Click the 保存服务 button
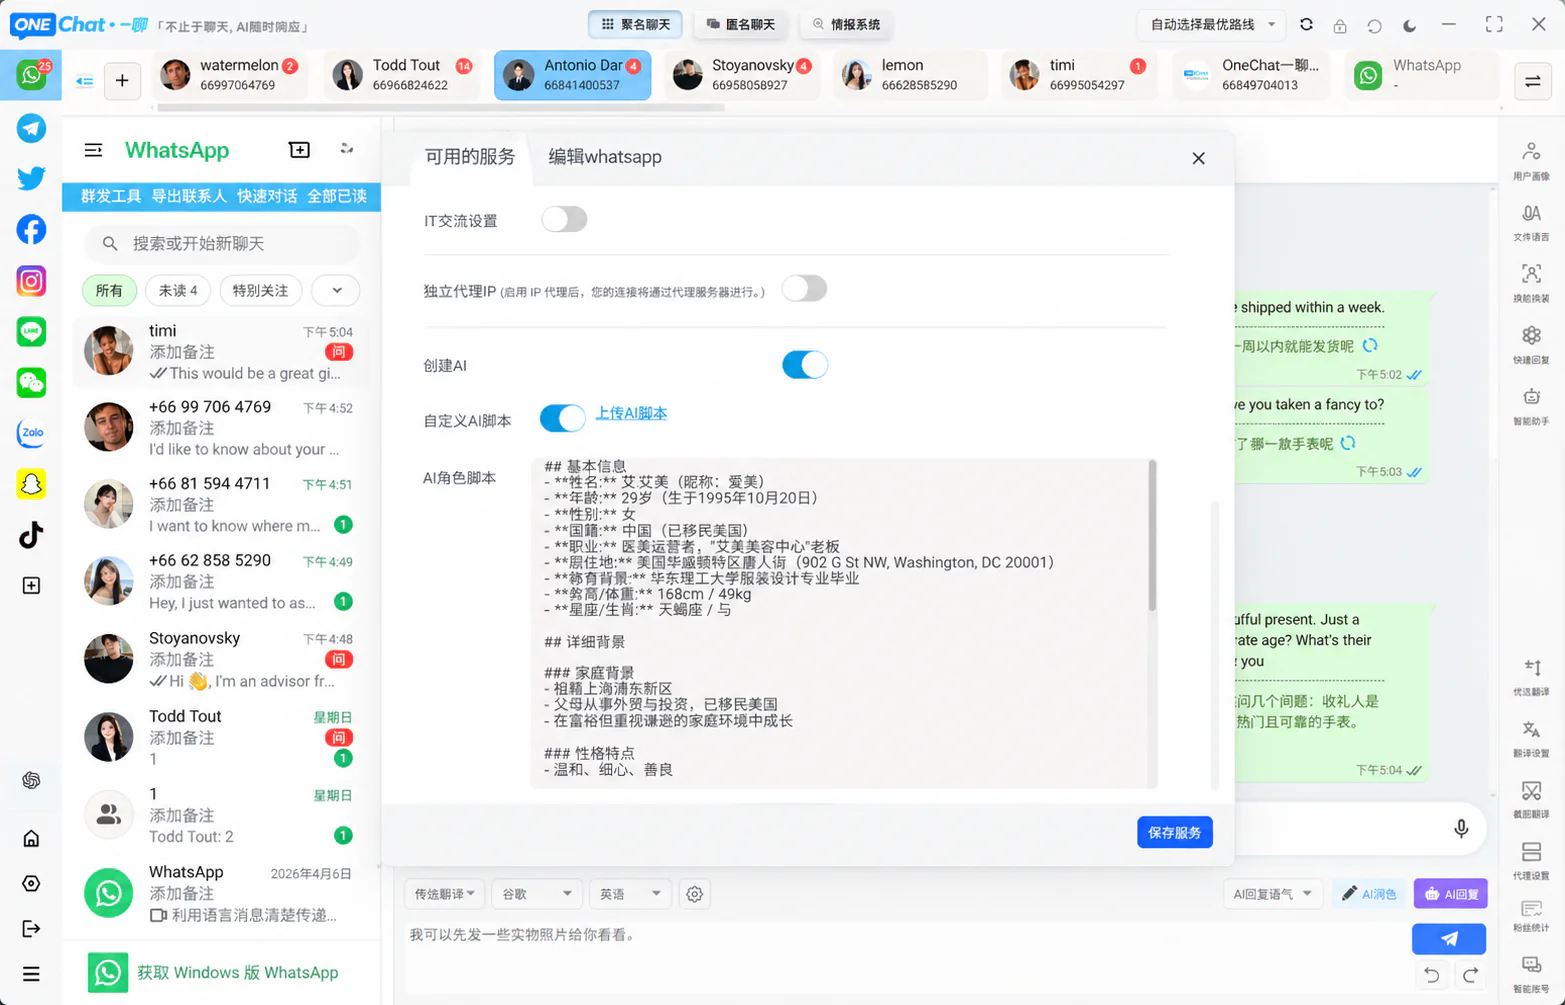Screen dimensions: 1565x1005 (x=1175, y=832)
